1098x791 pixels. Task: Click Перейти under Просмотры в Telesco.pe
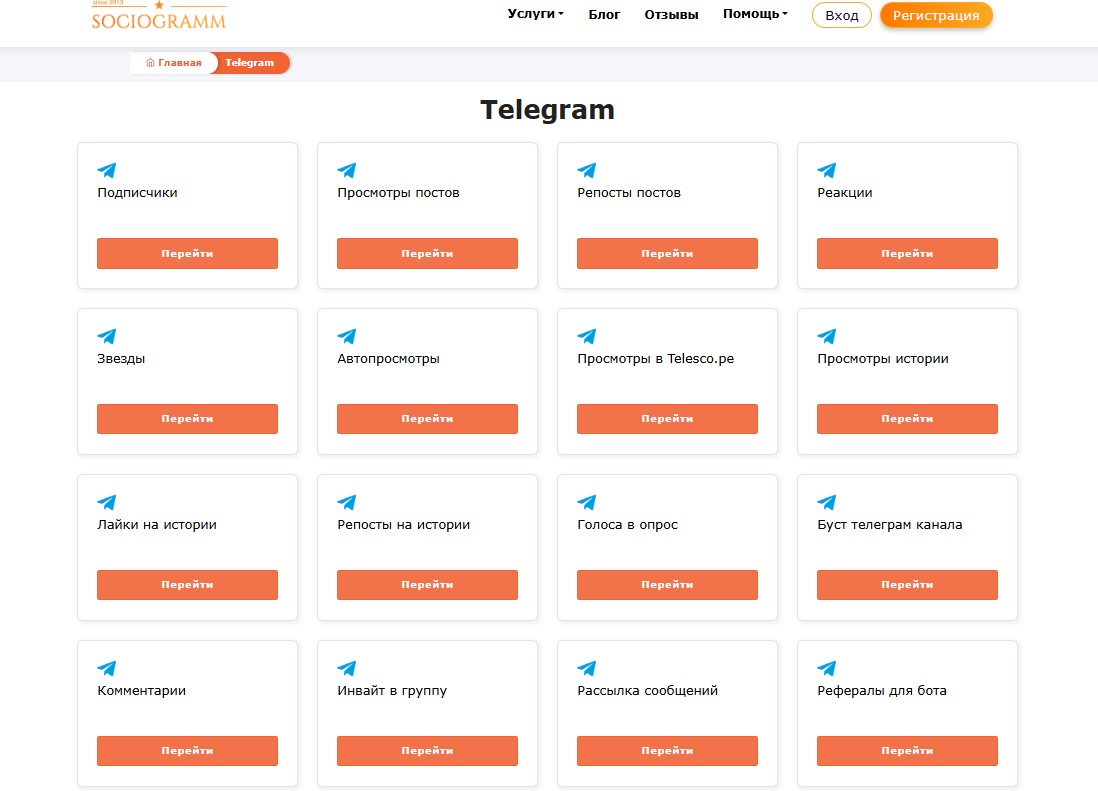(667, 419)
